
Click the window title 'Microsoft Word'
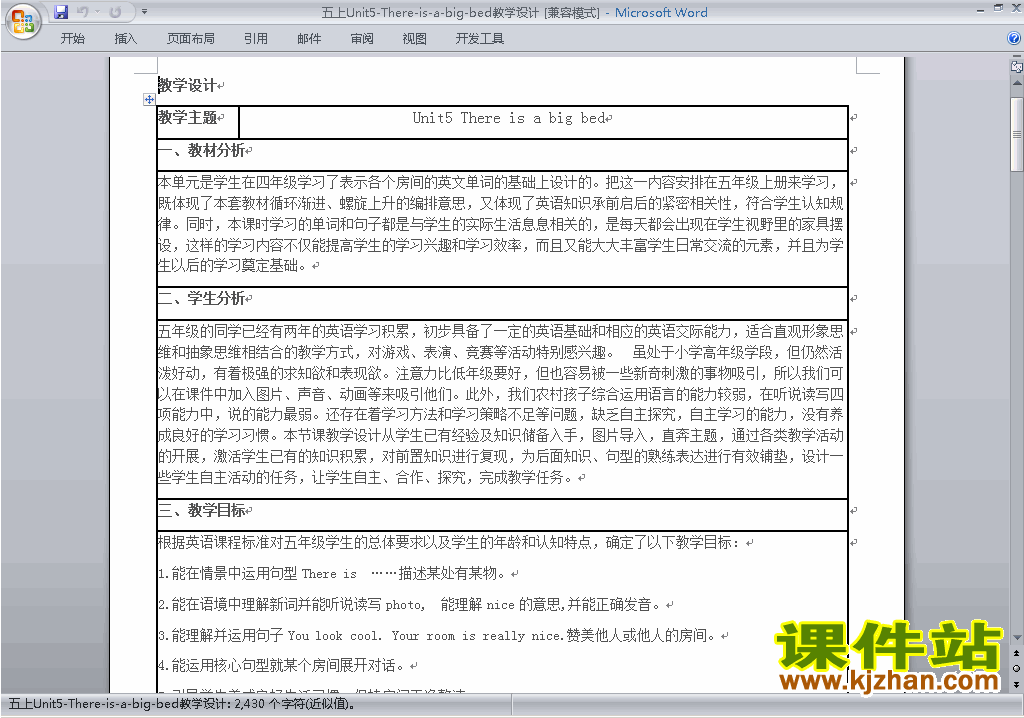[661, 12]
